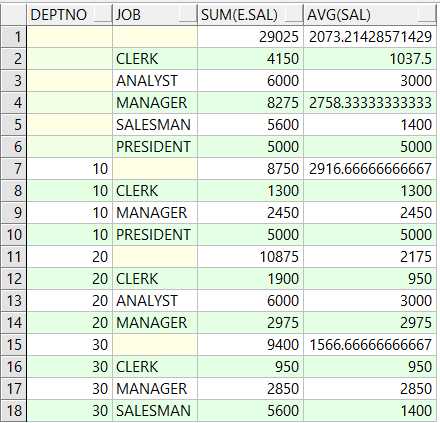This screenshot has height=423, width=440.
Task: Click the 1300 sum in row 8
Action: click(x=251, y=191)
